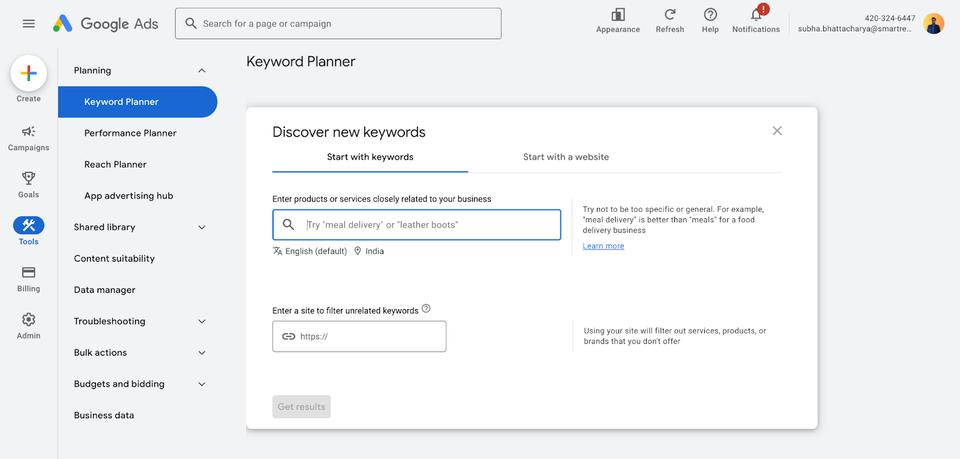Open Notifications bell icon

[757, 15]
